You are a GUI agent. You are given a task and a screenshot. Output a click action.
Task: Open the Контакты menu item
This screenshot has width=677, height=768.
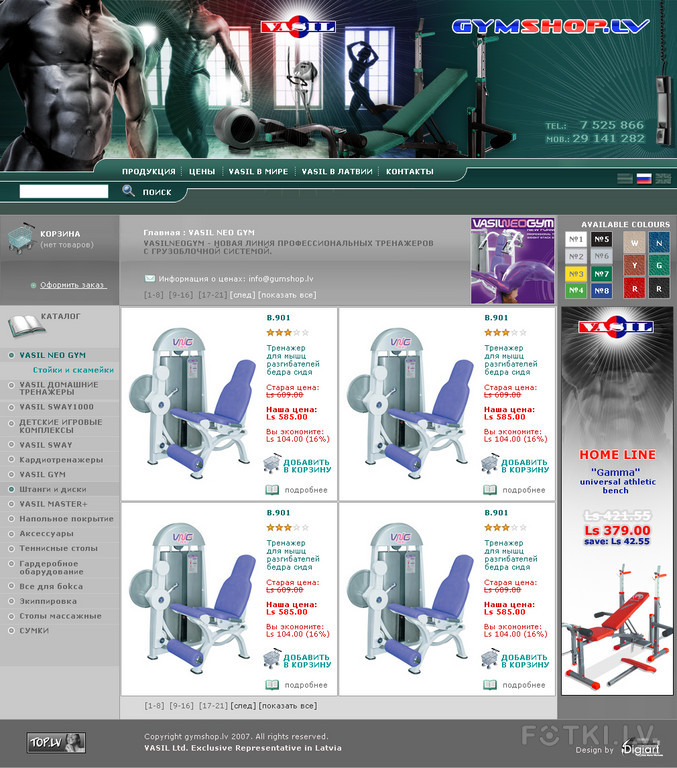tap(410, 171)
